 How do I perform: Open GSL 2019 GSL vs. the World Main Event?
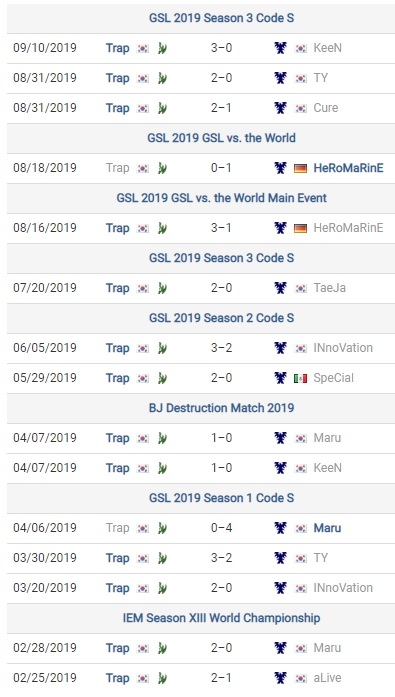tap(221, 198)
